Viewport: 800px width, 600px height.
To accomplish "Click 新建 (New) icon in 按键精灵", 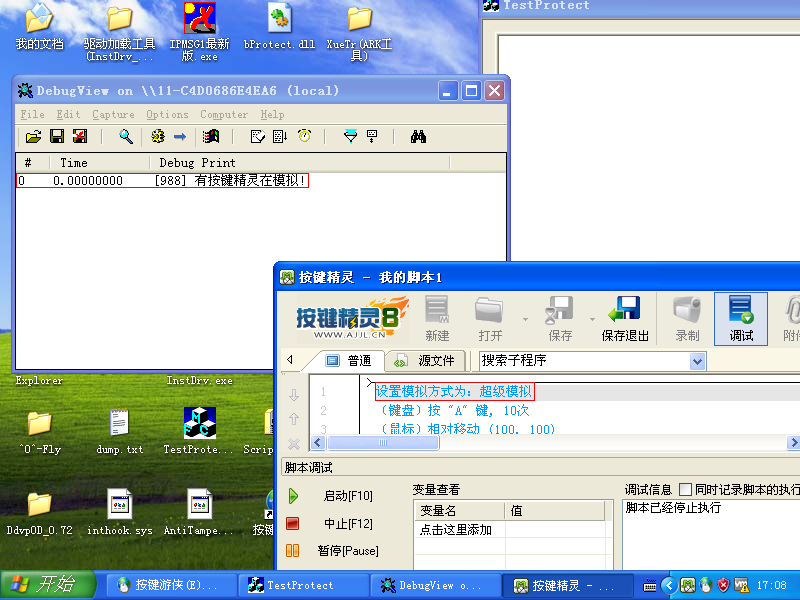I will coord(437,318).
